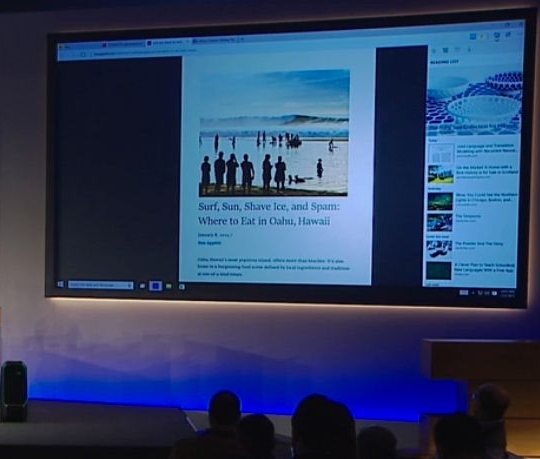The image size is (540, 459).
Task: Click the 'Surf, Sun, Shave Ice' article headline
Action: point(268,213)
